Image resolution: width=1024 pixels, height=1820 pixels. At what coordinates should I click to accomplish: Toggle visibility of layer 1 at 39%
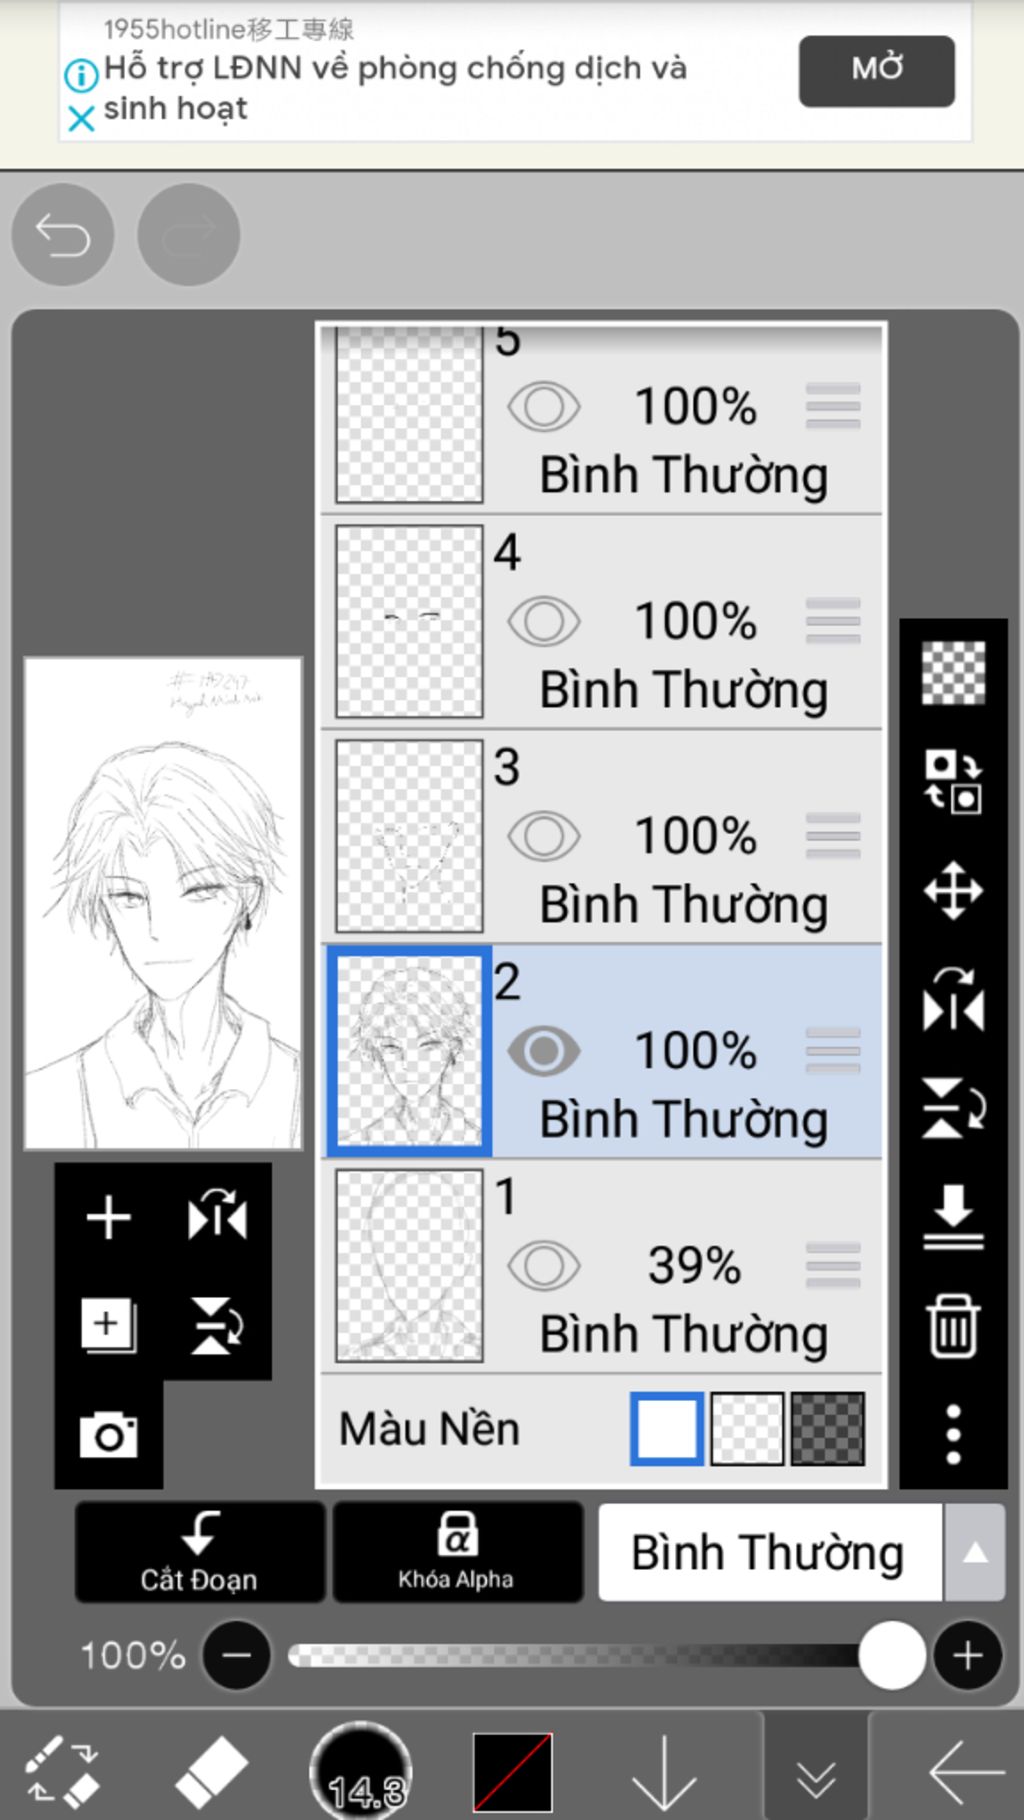coord(544,1266)
